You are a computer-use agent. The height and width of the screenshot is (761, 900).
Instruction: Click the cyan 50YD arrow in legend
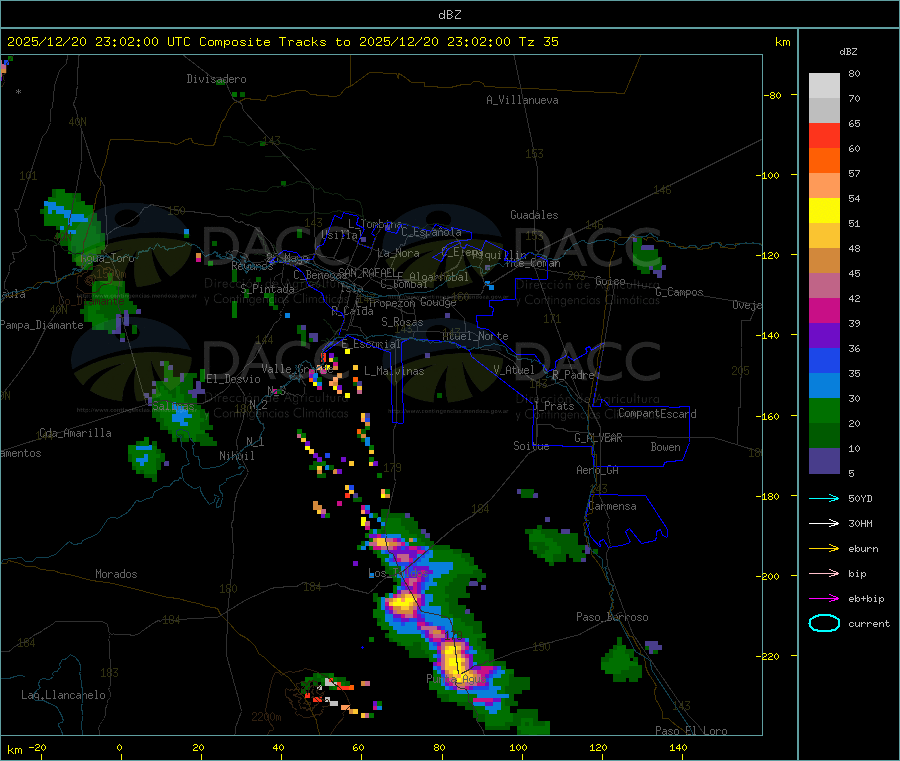pos(824,498)
